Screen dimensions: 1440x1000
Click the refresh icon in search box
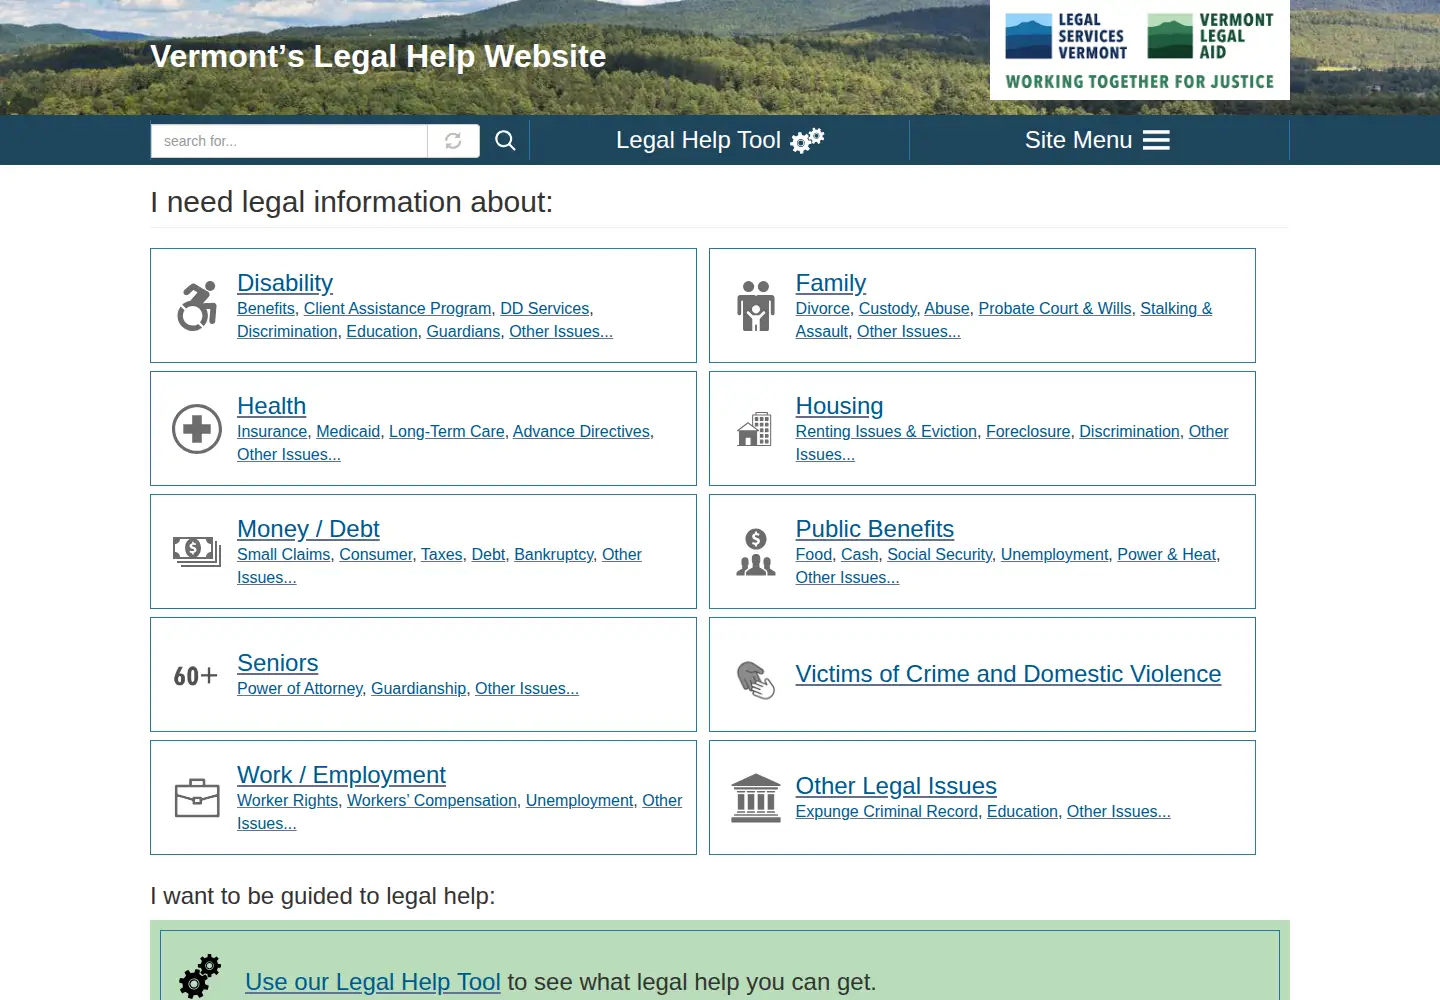(x=453, y=141)
